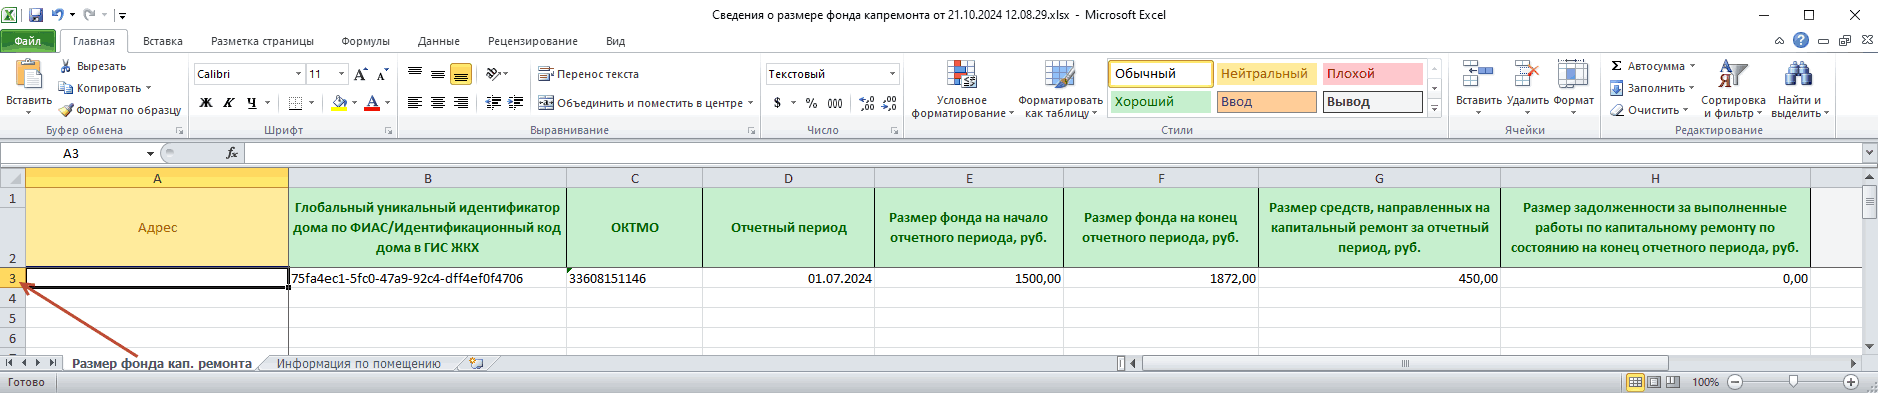Apply the yellow fill color bucket
The width and height of the screenshot is (1879, 394).
tap(340, 102)
